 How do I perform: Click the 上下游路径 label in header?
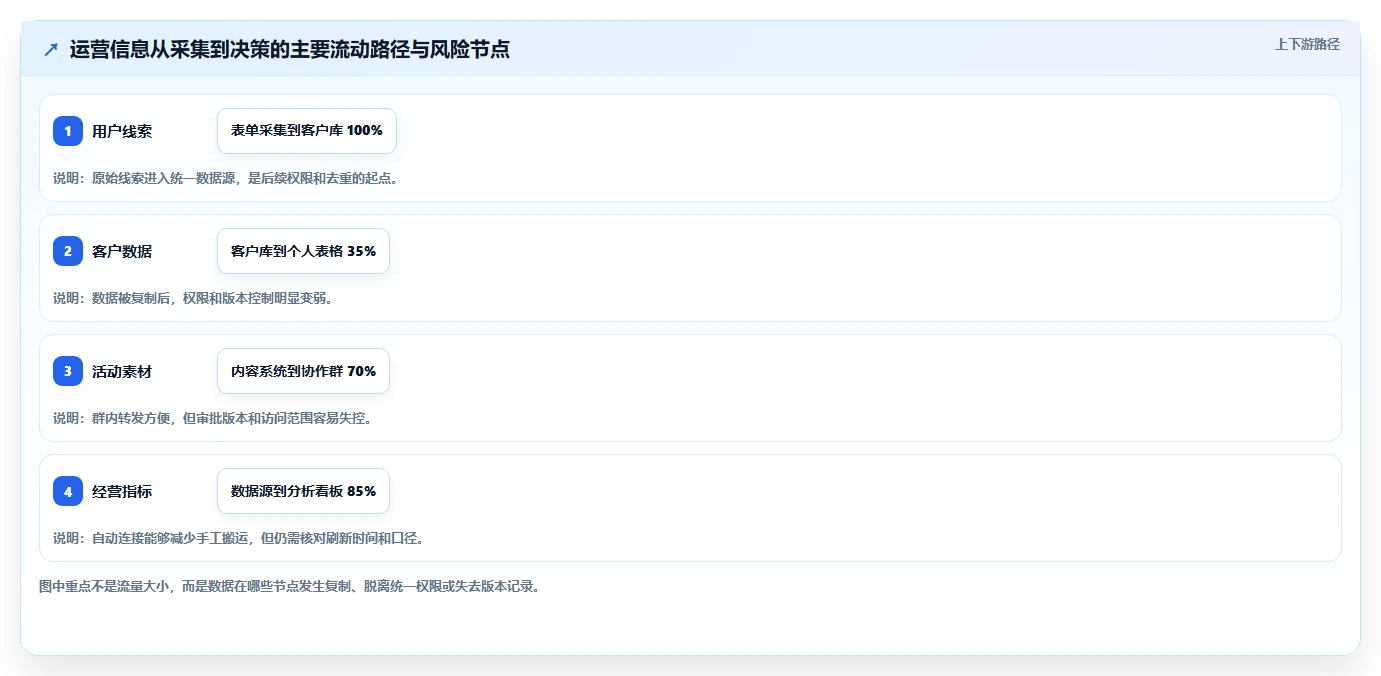point(1307,44)
